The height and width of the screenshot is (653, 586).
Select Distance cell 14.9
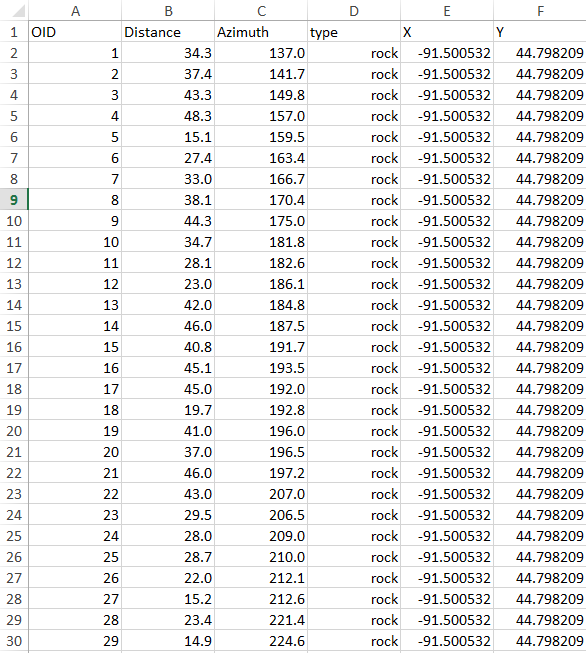(x=168, y=641)
